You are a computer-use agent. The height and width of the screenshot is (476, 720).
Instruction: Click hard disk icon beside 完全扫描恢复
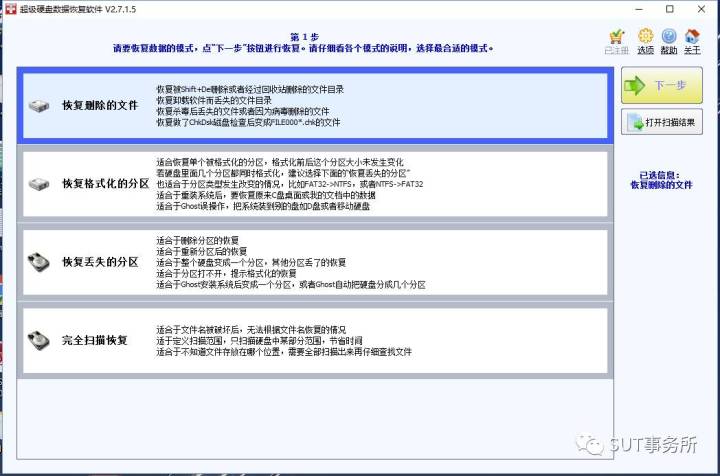point(39,341)
